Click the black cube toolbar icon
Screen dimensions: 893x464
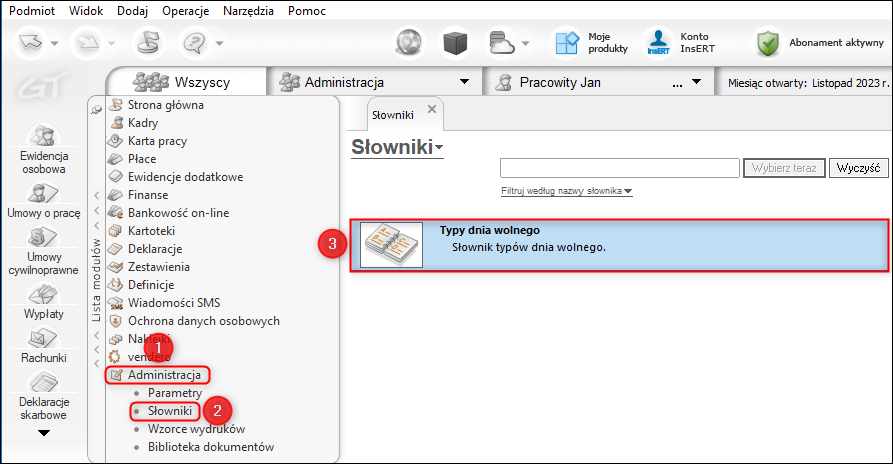455,43
